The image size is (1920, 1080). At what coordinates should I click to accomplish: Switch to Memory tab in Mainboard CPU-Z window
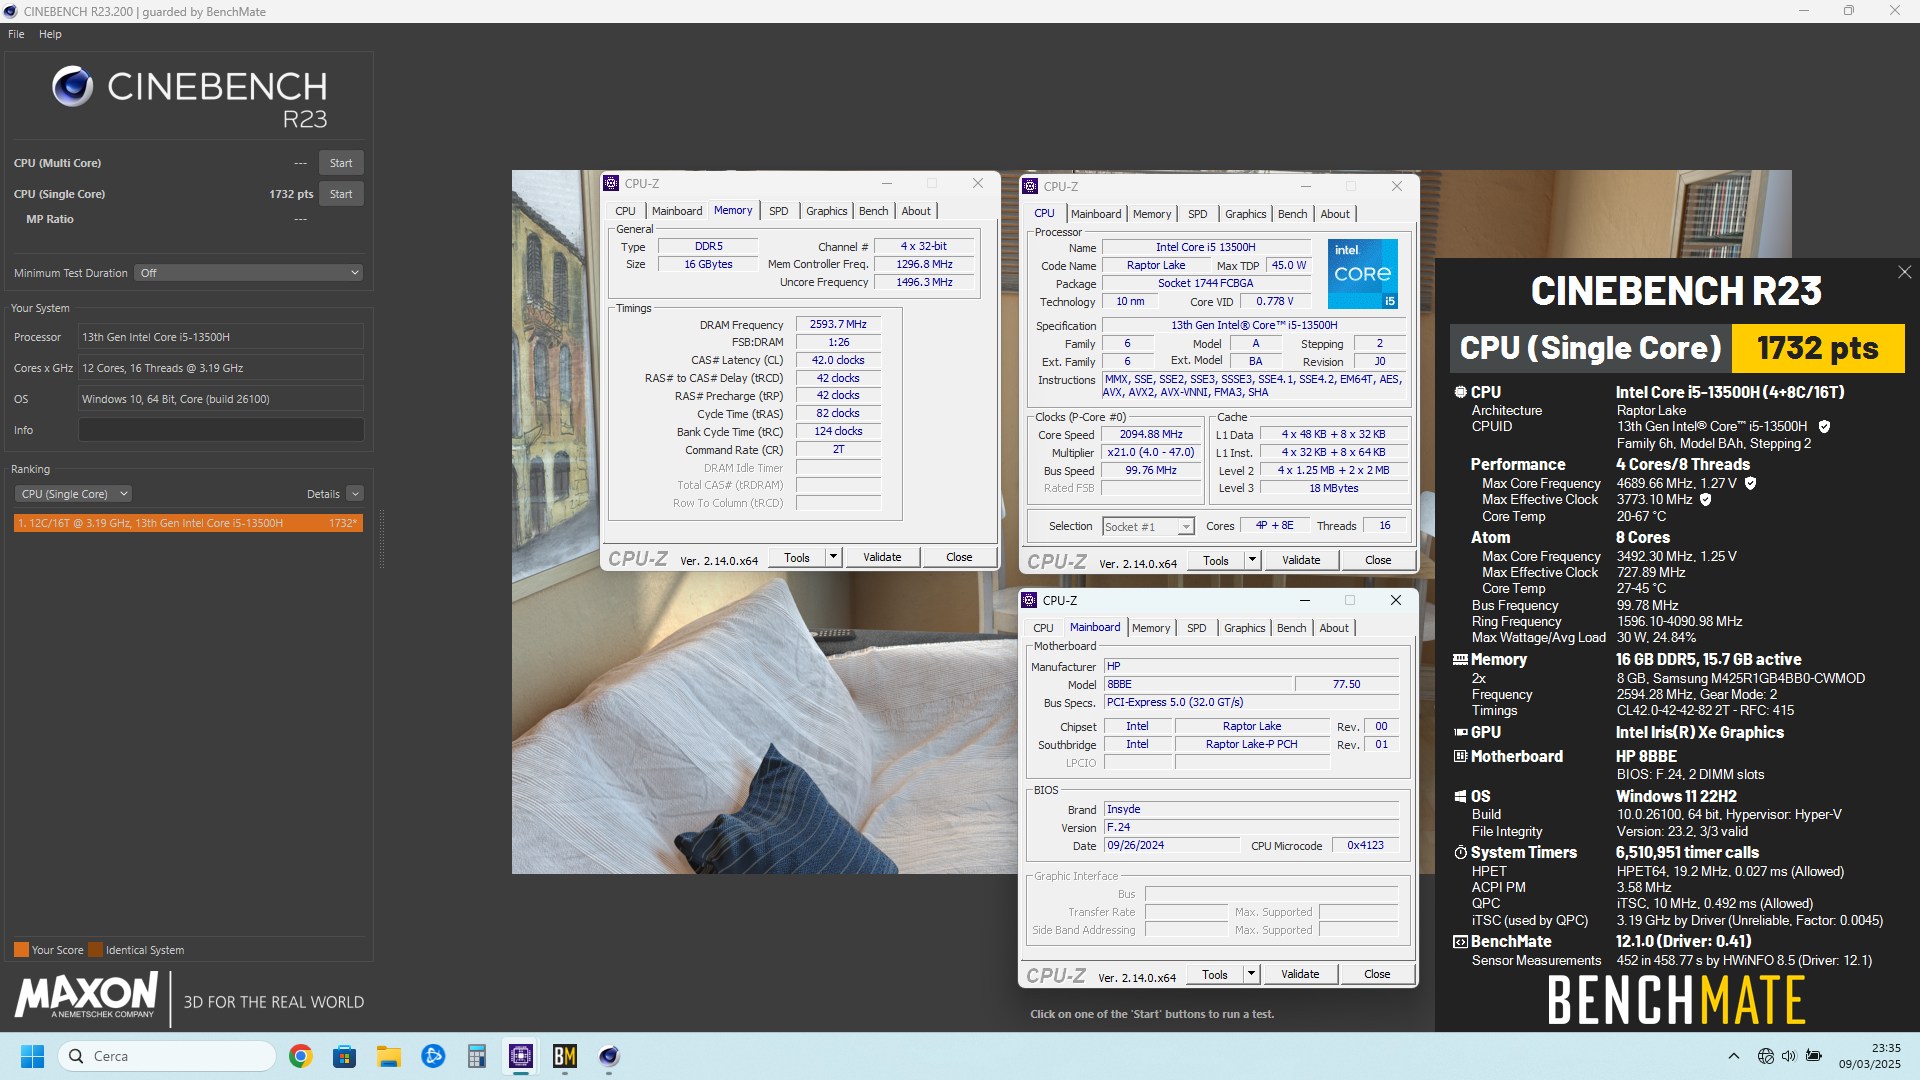[1151, 628]
